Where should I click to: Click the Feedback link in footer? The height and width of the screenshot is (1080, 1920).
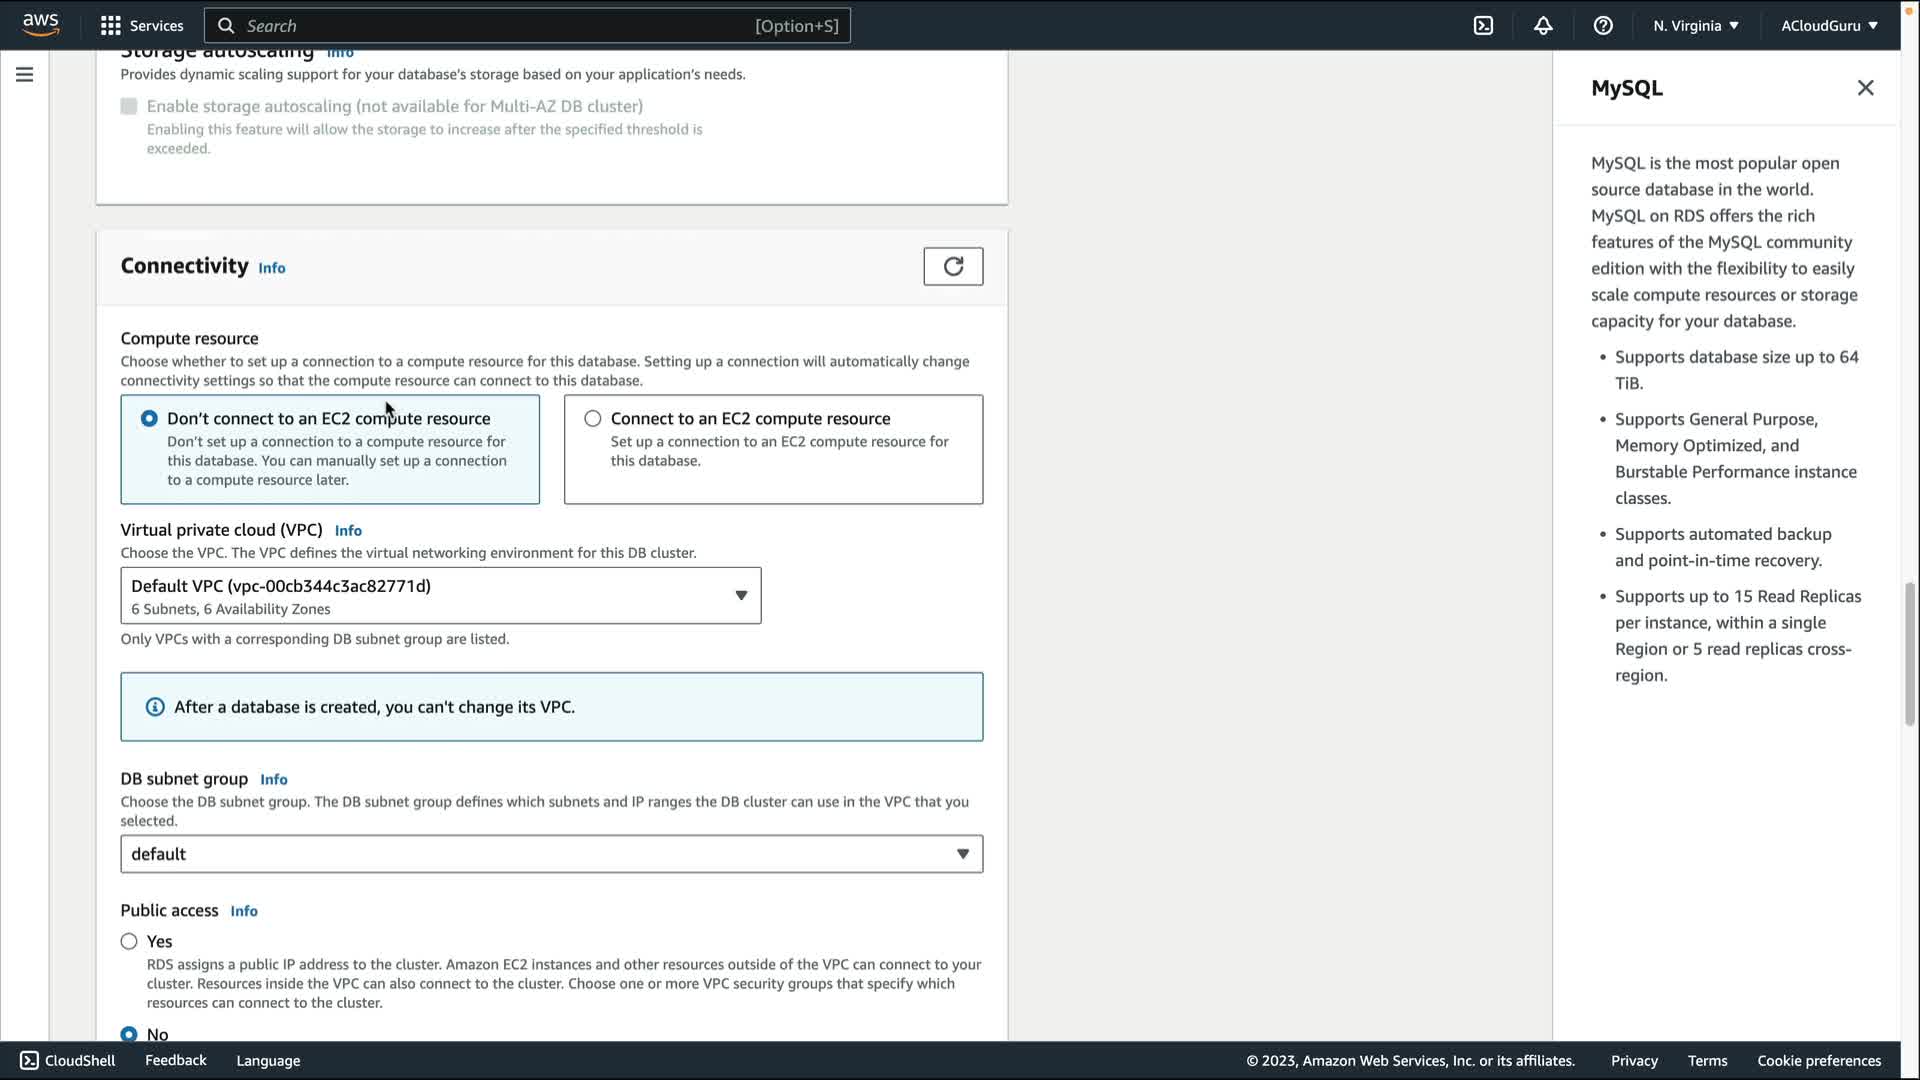pyautogui.click(x=176, y=1061)
